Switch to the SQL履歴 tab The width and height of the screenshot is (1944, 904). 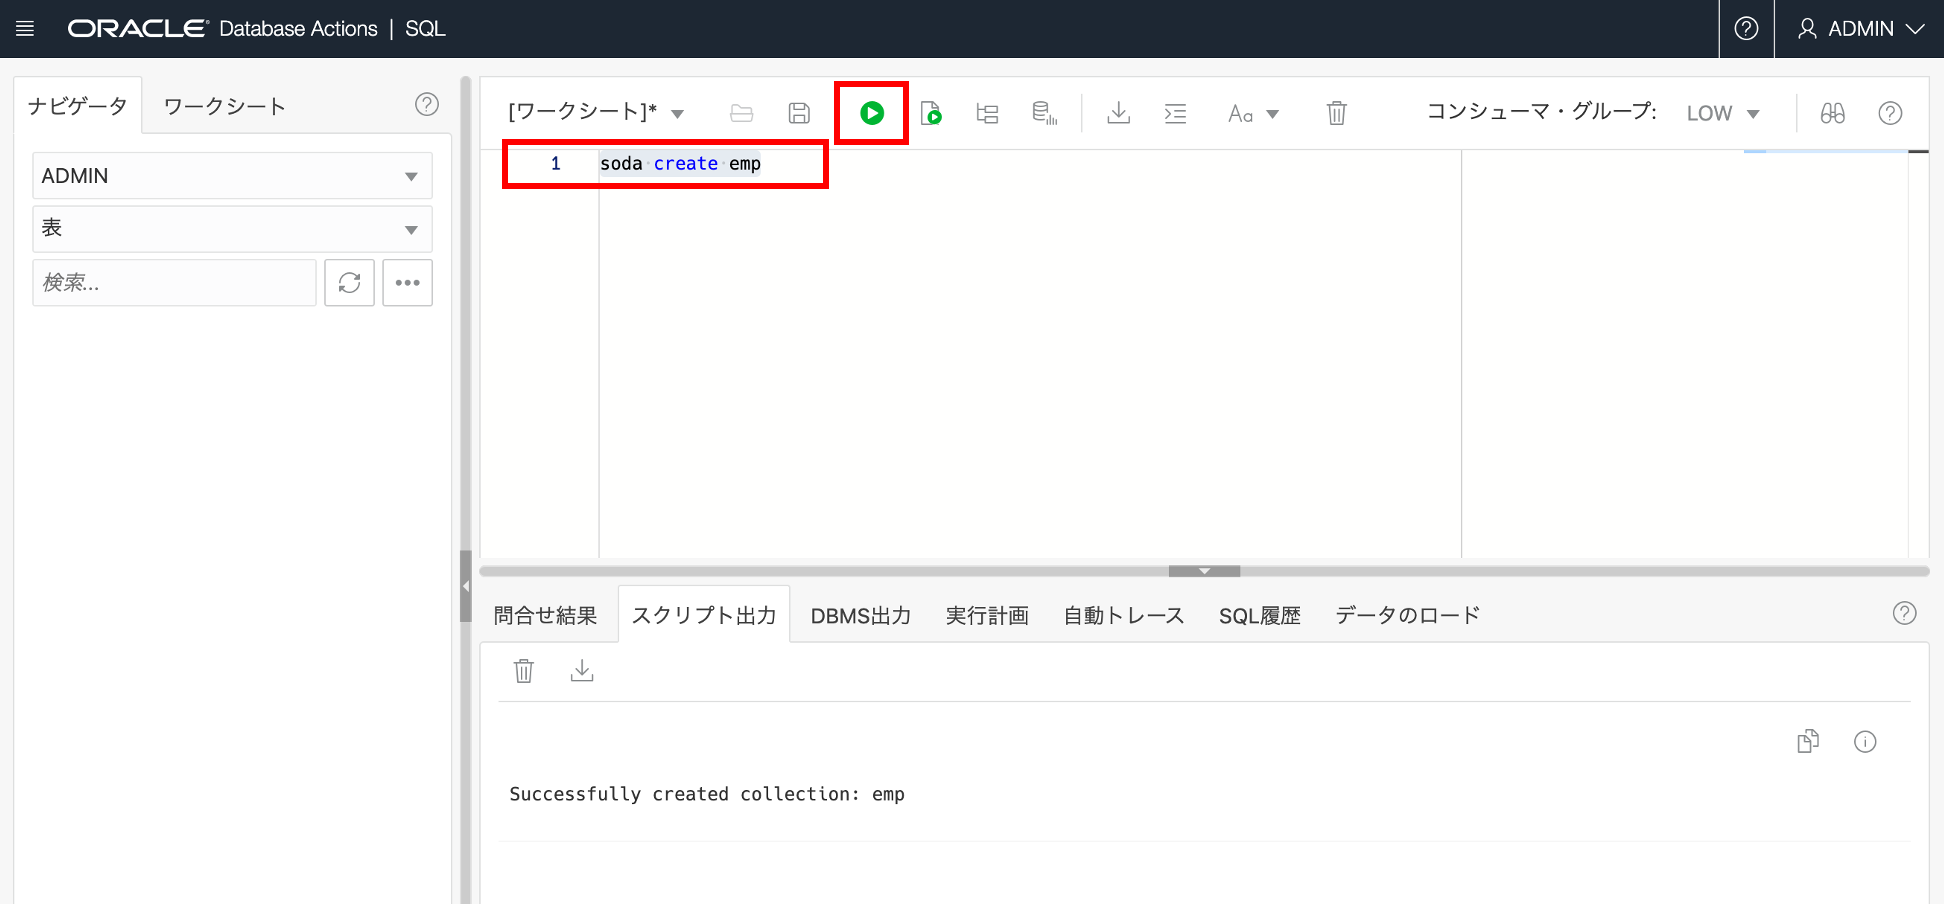[x=1259, y=615]
